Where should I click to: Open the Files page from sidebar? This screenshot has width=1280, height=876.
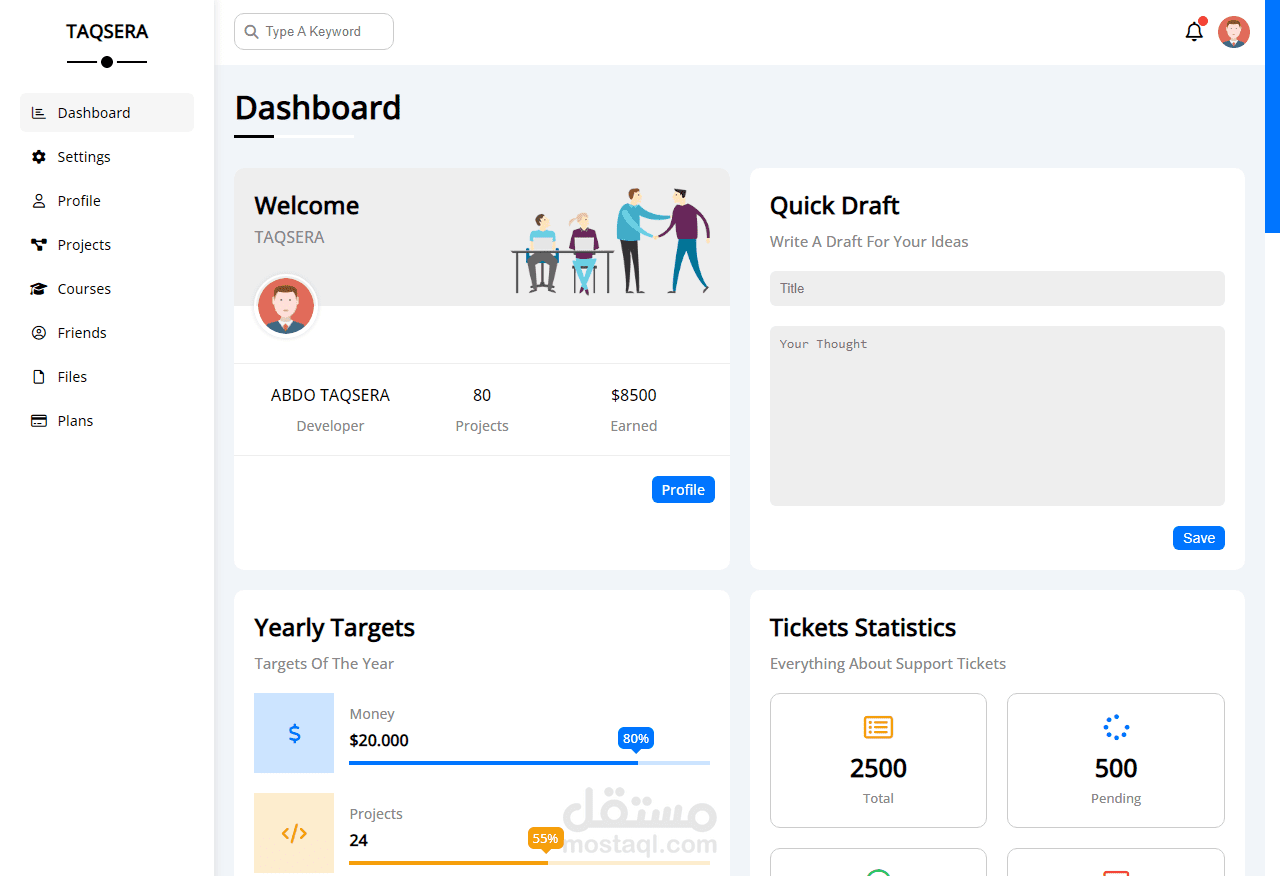107,377
